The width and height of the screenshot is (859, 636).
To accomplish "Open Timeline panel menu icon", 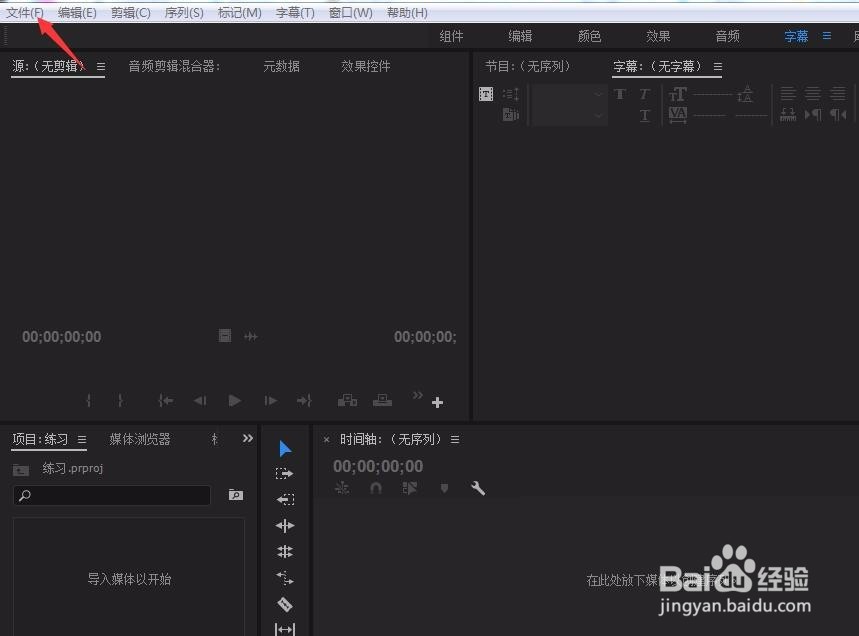I will tap(455, 439).
